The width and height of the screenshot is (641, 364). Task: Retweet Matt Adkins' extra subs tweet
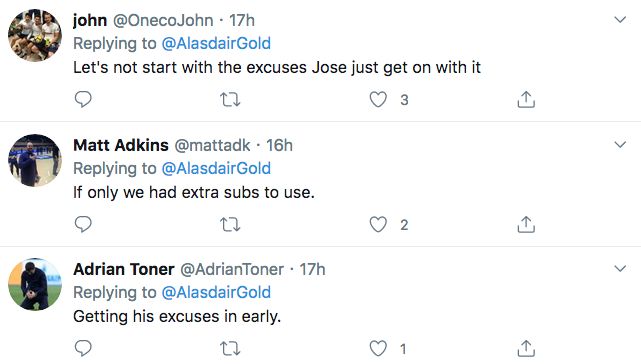230,225
